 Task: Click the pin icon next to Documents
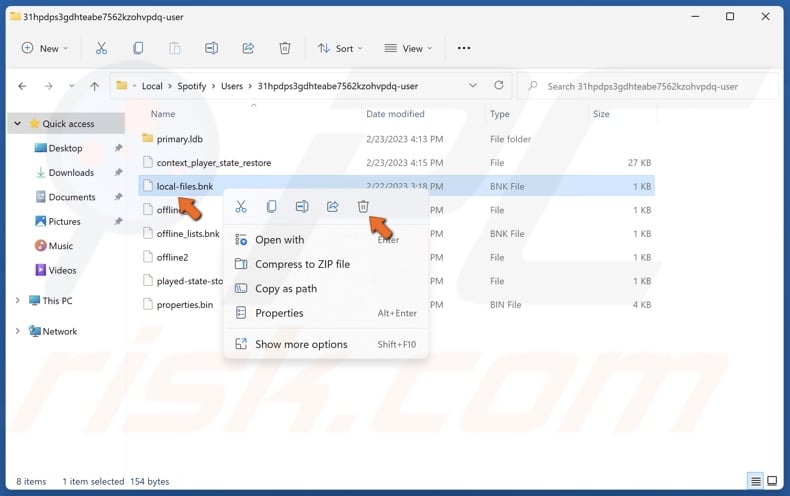[118, 197]
